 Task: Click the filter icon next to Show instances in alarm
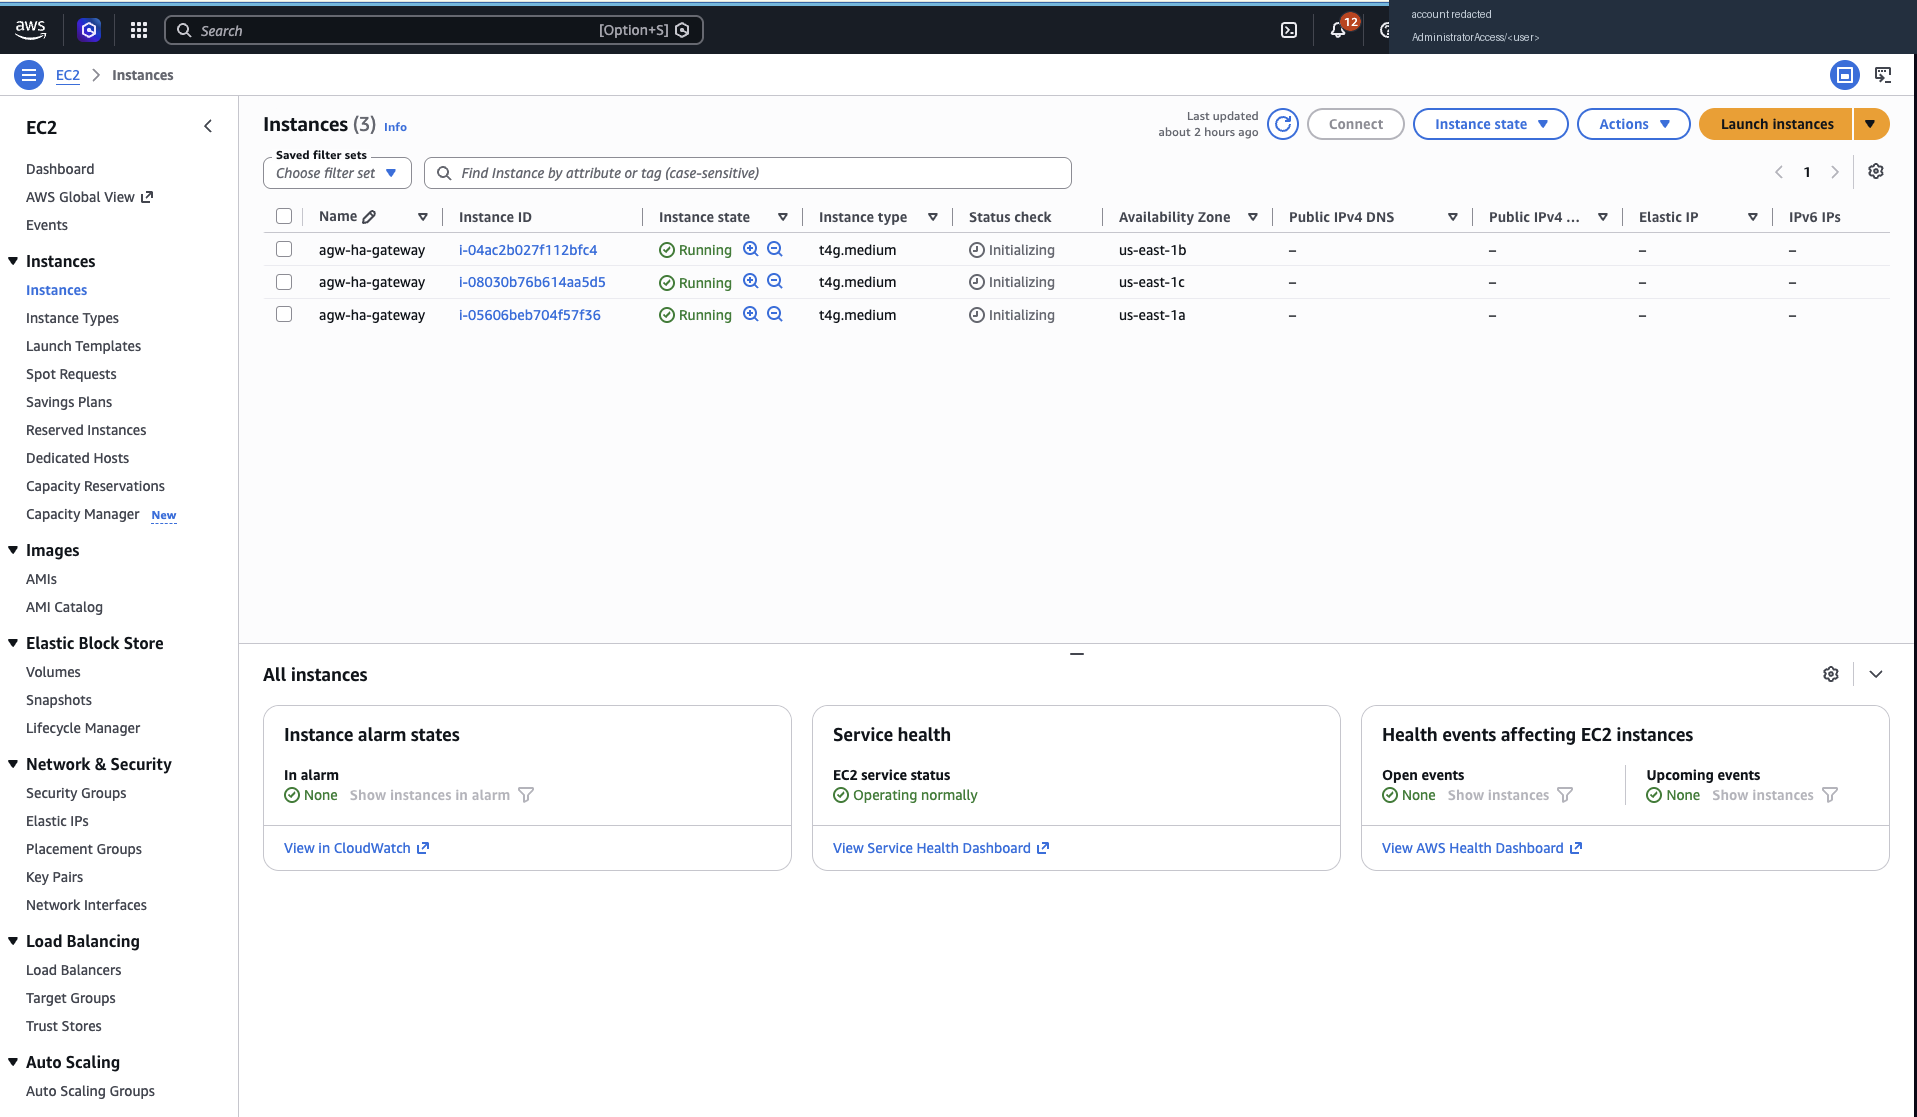[526, 795]
